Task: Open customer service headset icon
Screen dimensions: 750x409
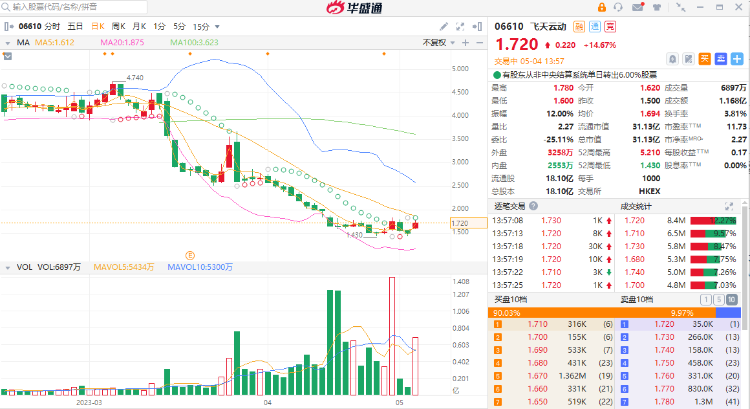Action: [x=618, y=7]
